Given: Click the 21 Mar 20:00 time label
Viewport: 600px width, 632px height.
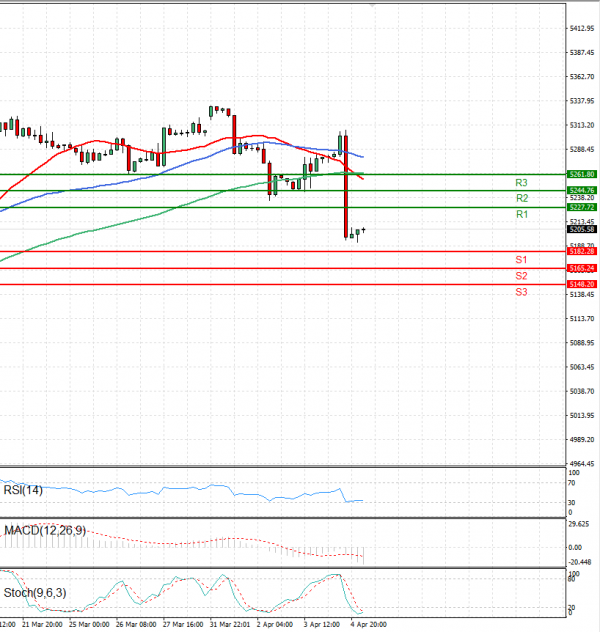Looking at the screenshot, I should click(42, 624).
